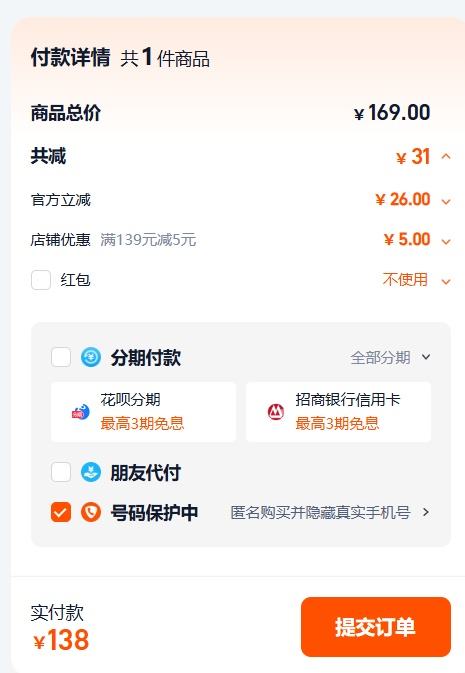Click the 满139元减5元 store discount text

click(x=148, y=240)
